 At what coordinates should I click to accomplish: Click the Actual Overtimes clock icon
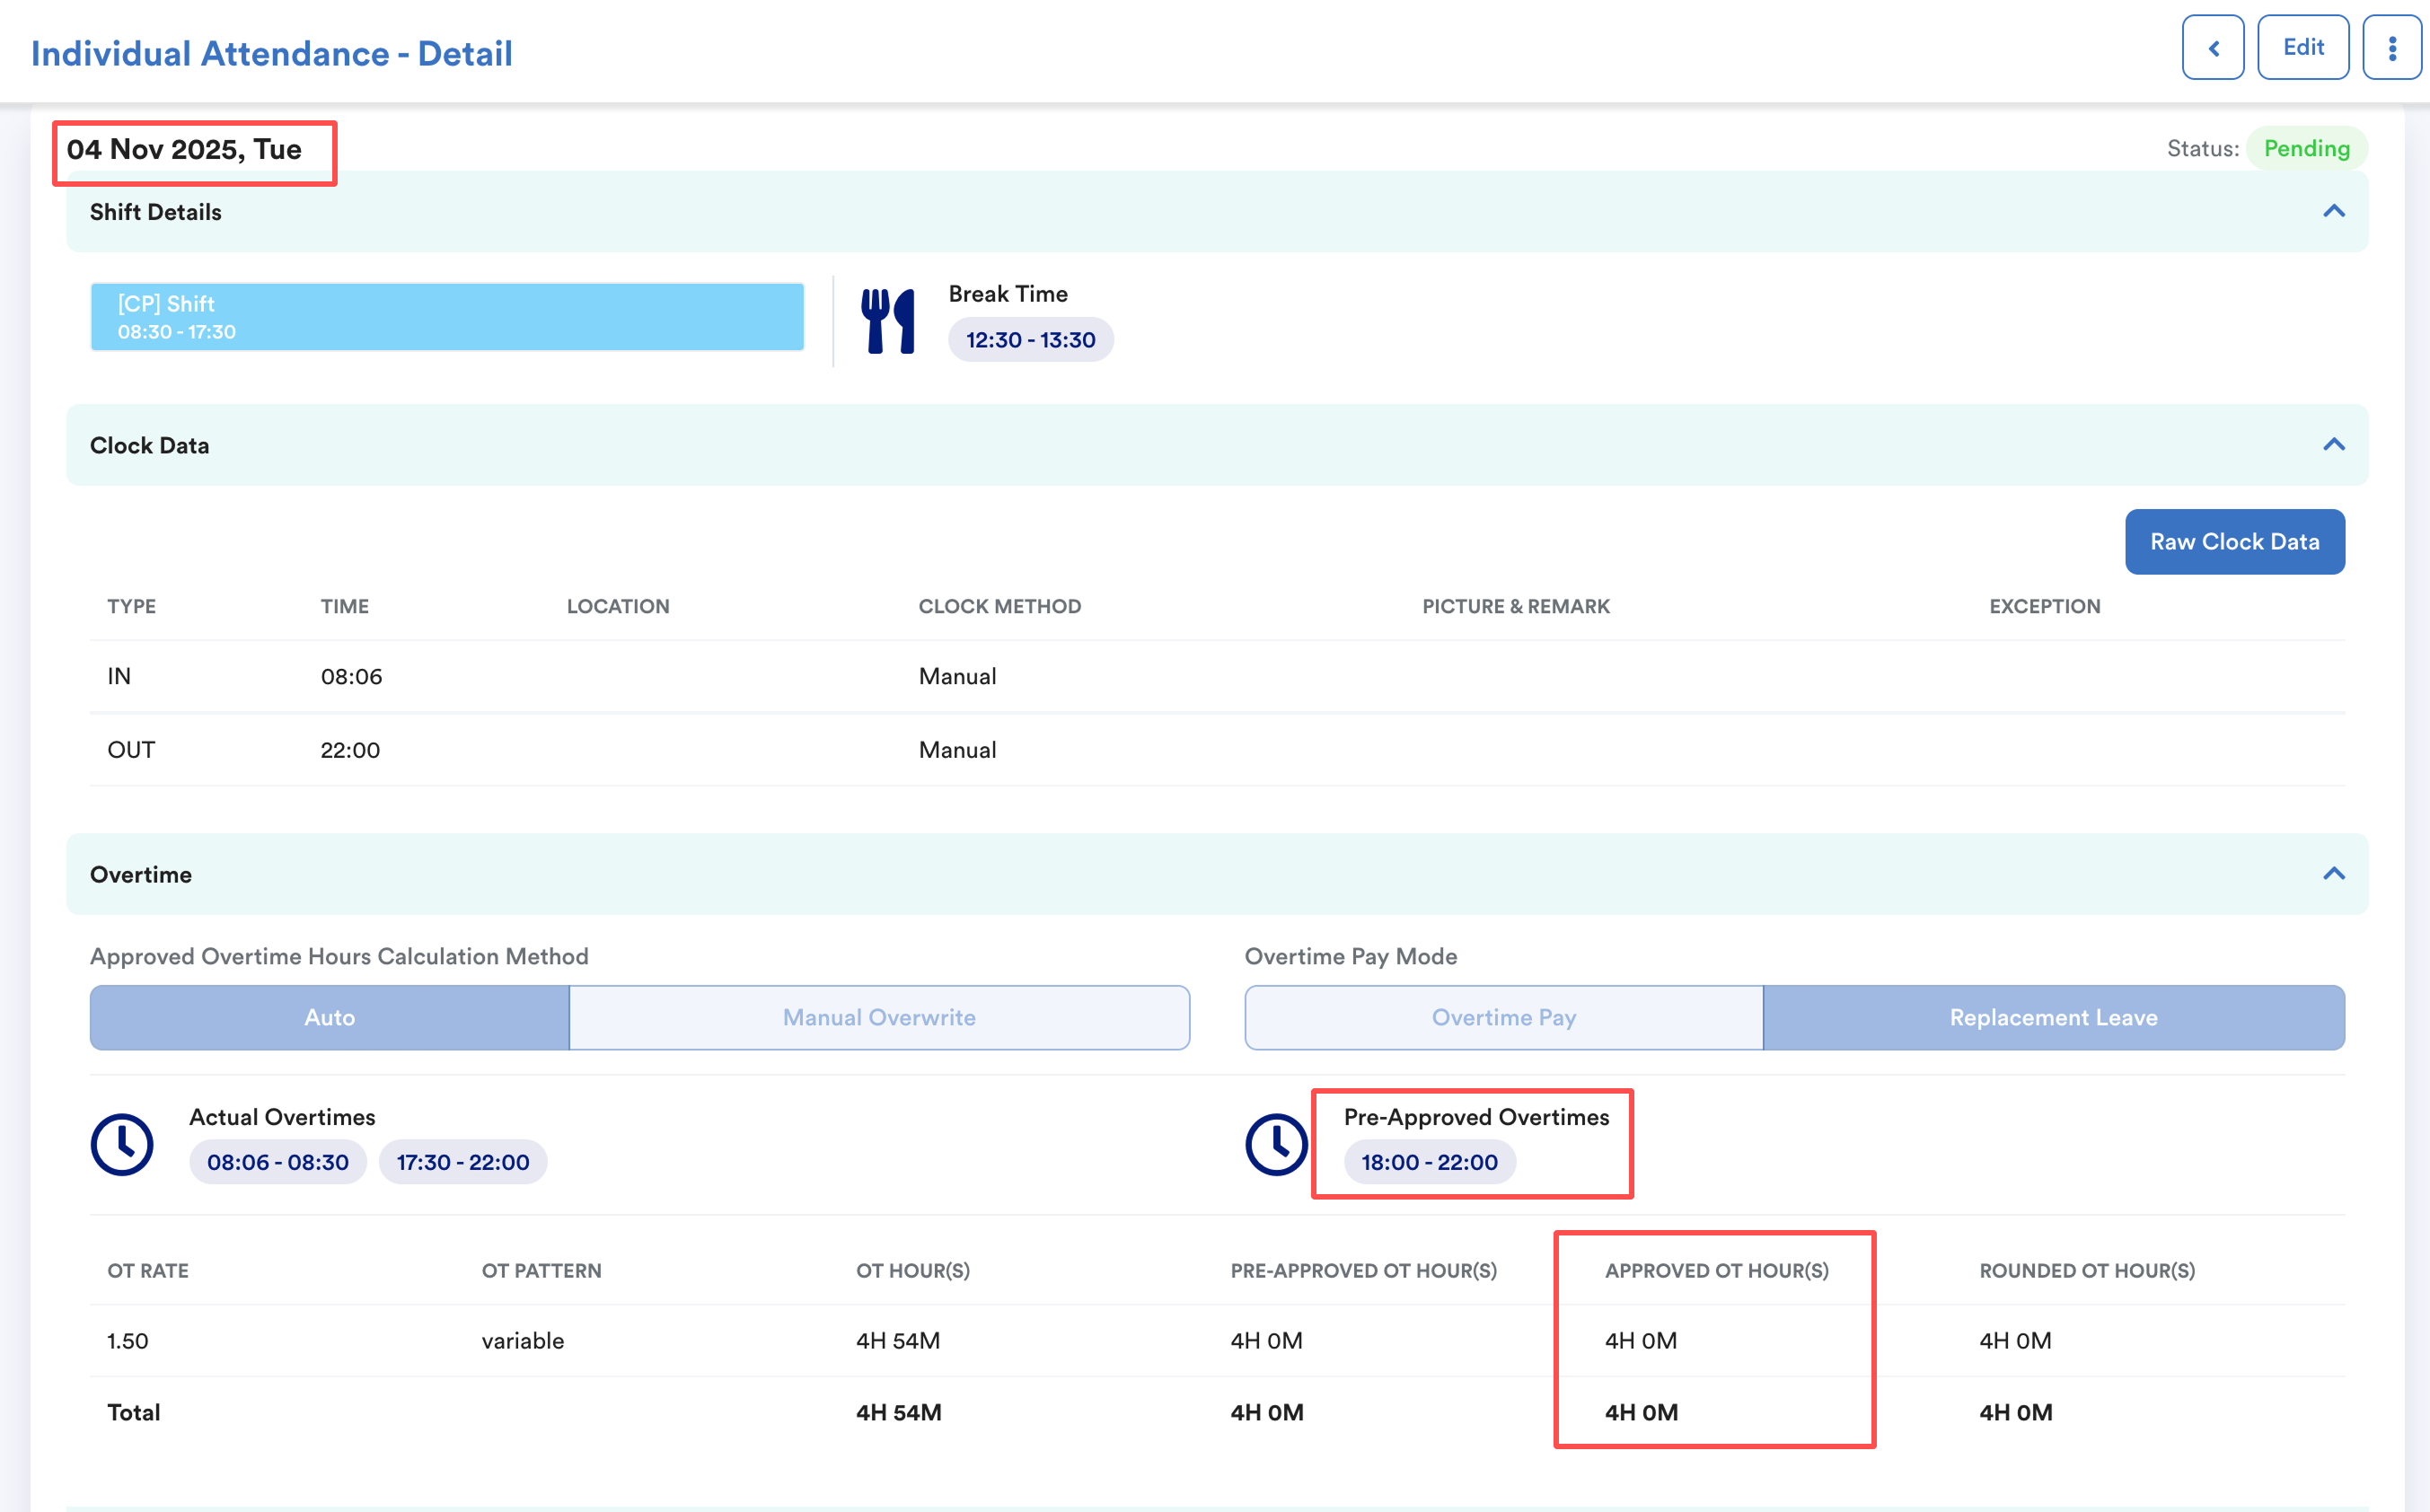pyautogui.click(x=122, y=1143)
